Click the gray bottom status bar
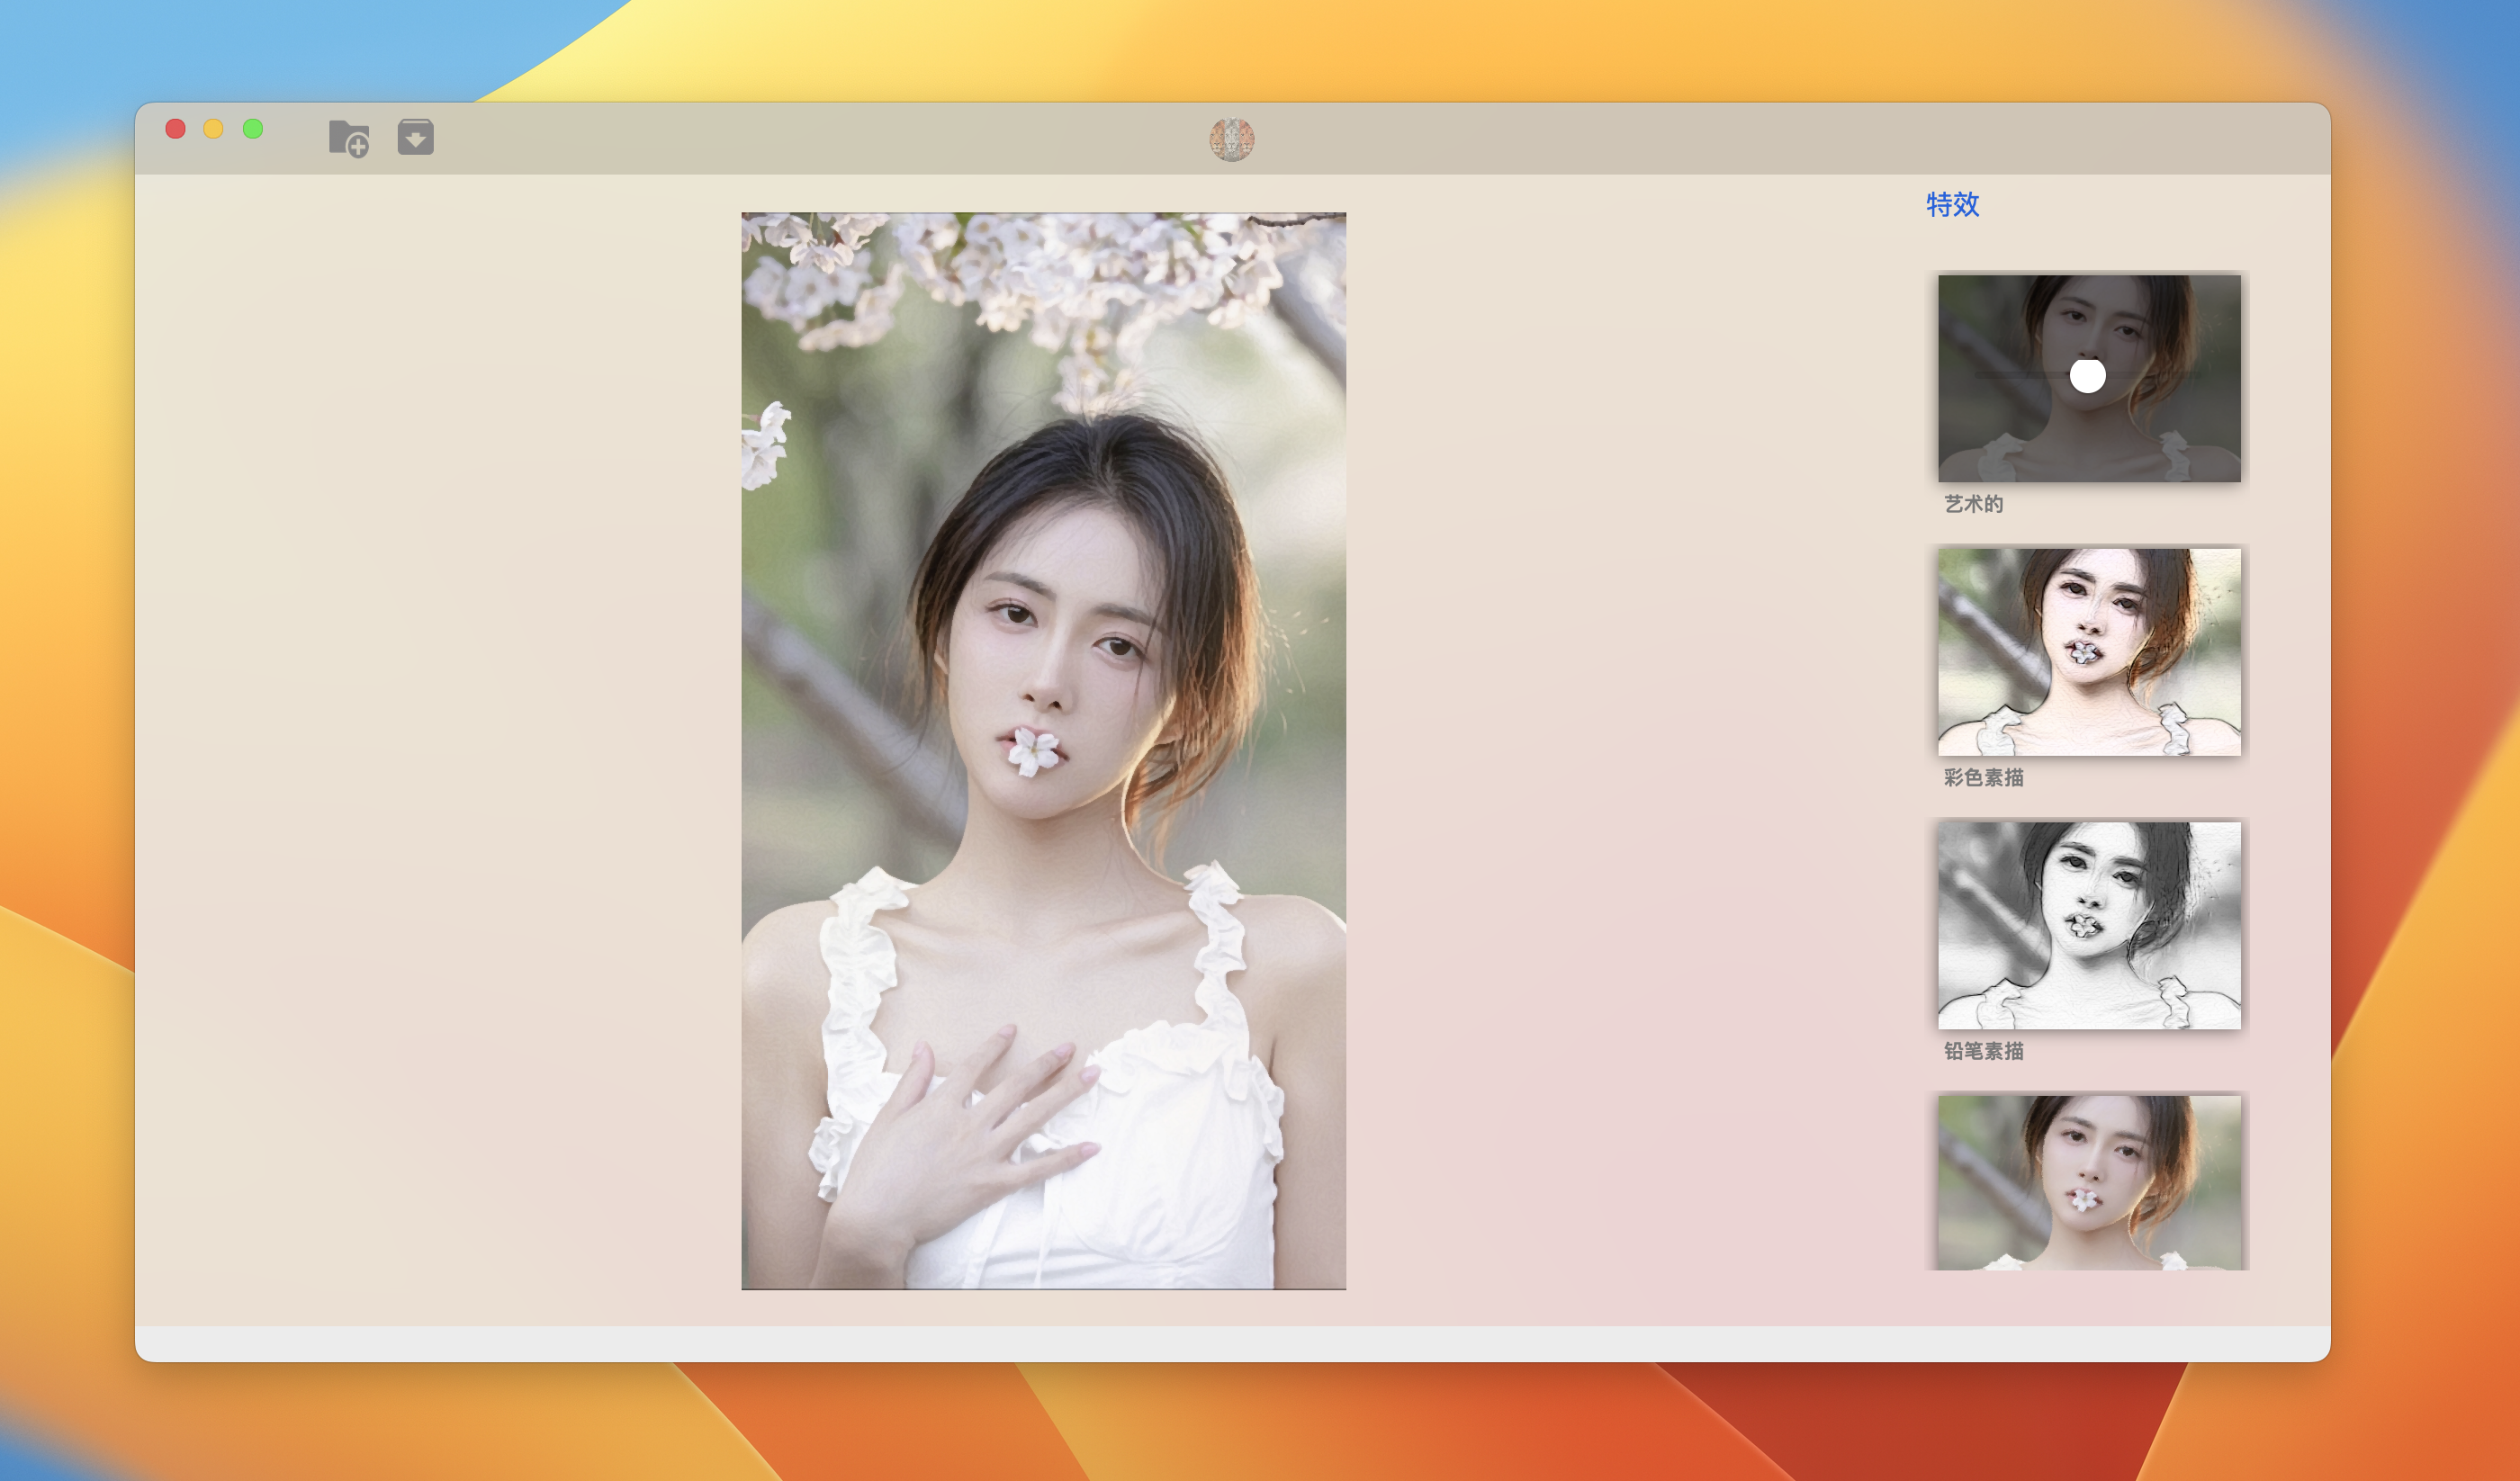 point(1231,1343)
